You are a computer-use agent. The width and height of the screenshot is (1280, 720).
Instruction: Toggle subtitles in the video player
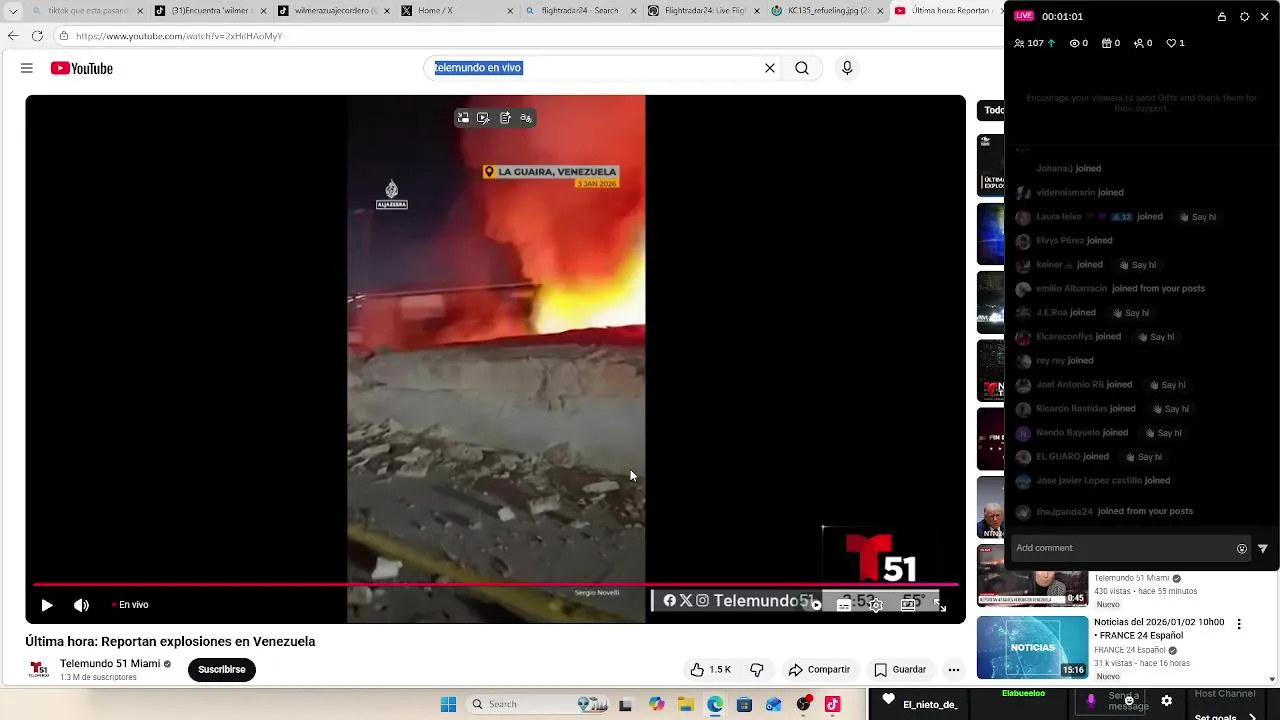(x=844, y=605)
